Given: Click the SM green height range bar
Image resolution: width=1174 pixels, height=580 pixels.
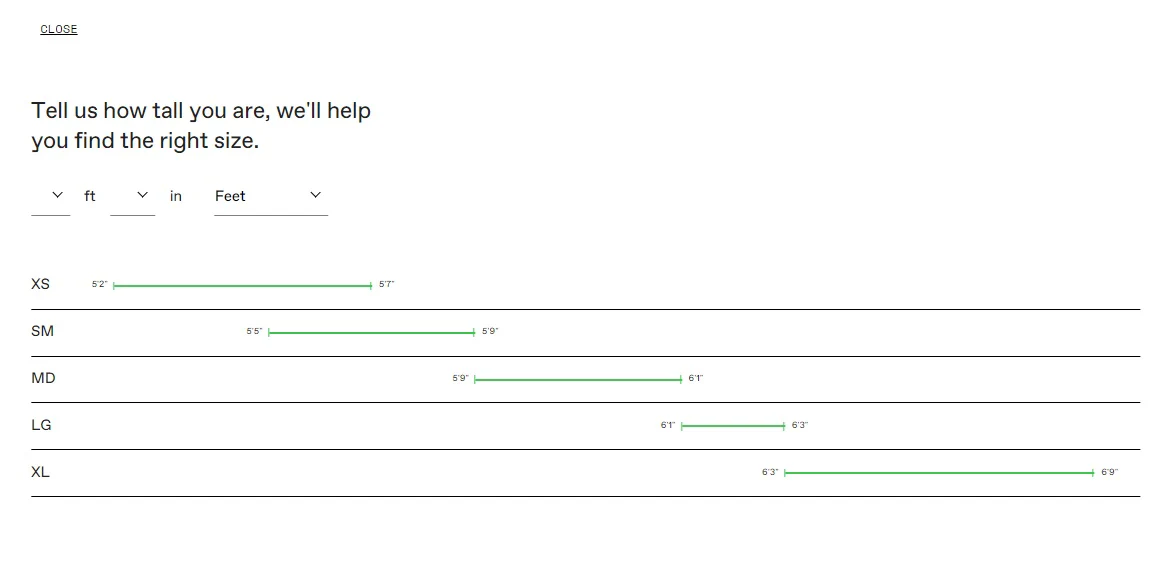Looking at the screenshot, I should pos(371,332).
